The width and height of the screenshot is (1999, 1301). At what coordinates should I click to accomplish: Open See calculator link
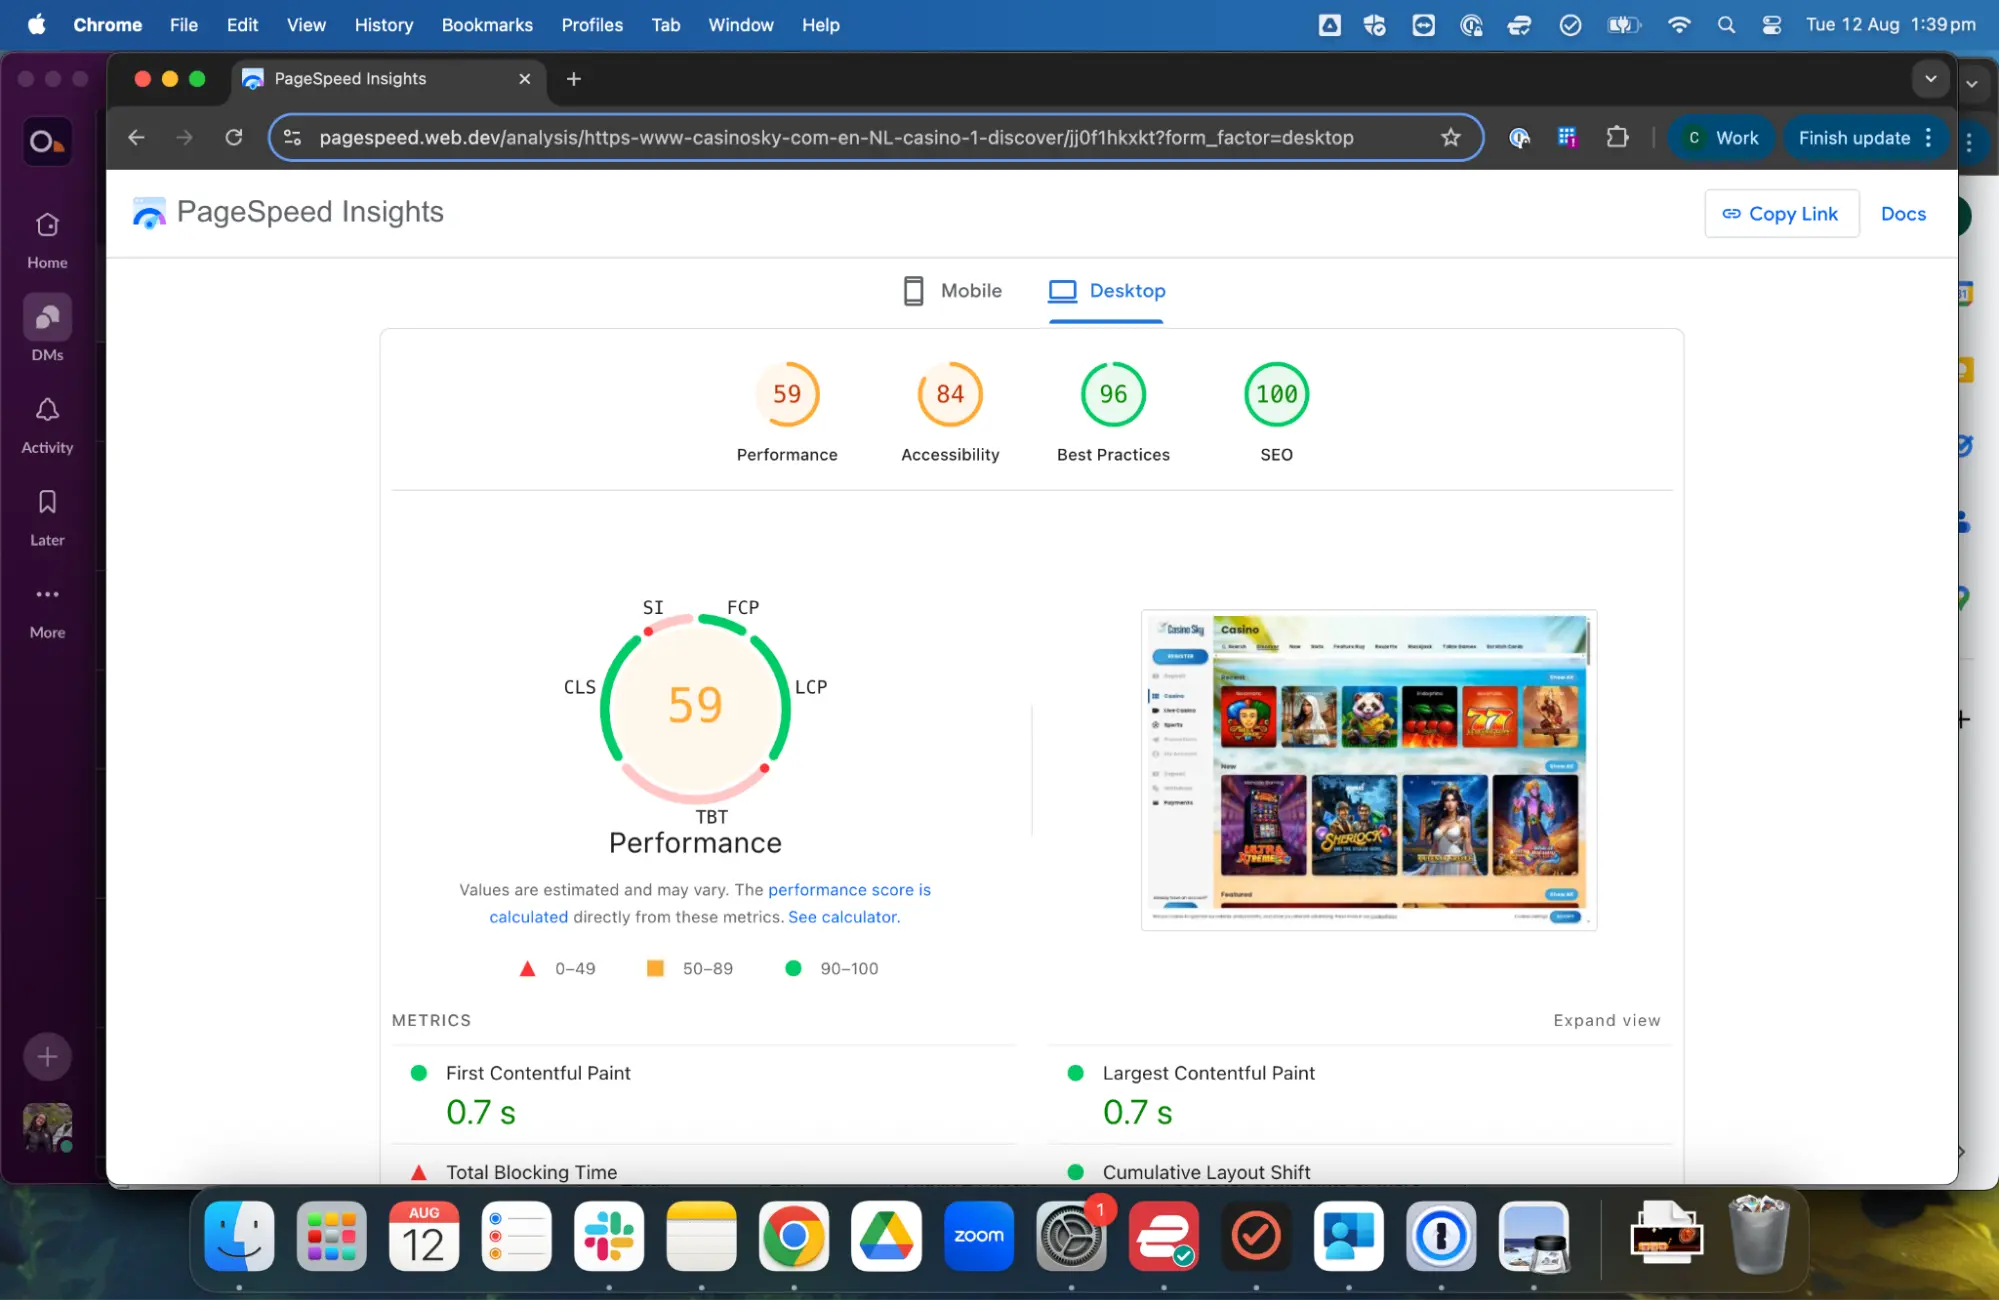pos(843,917)
